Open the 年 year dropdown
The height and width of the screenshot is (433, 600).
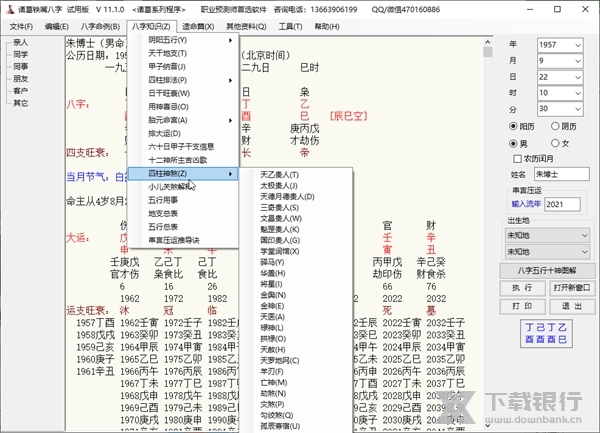(578, 45)
